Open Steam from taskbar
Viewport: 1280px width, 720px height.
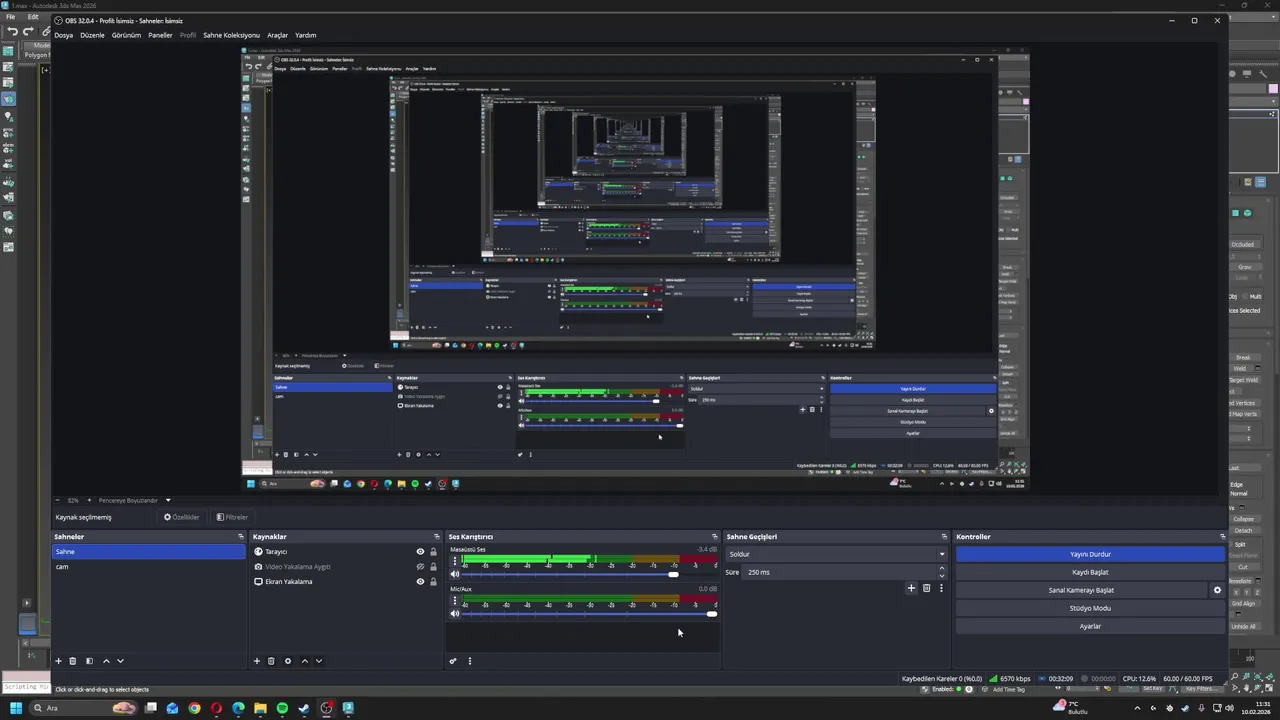click(304, 708)
